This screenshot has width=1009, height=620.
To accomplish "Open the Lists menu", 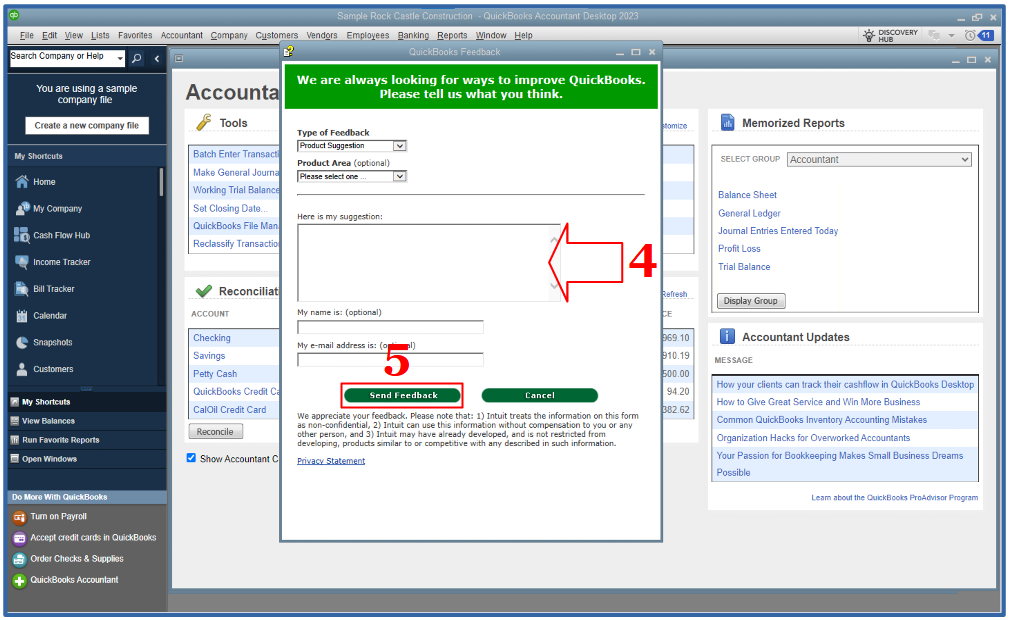I will point(100,35).
